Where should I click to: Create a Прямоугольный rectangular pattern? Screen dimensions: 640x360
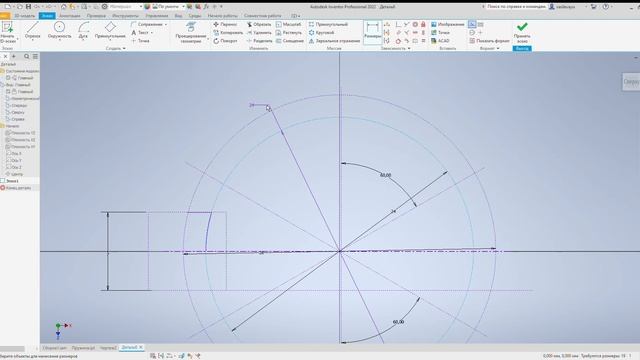(x=328, y=24)
